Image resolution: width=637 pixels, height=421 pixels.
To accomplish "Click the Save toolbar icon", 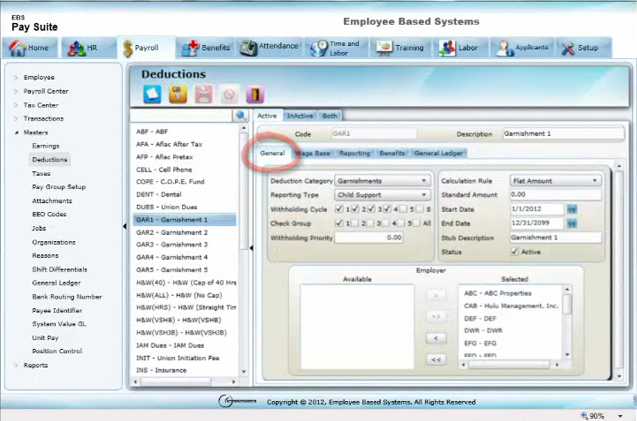I will click(x=177, y=95).
